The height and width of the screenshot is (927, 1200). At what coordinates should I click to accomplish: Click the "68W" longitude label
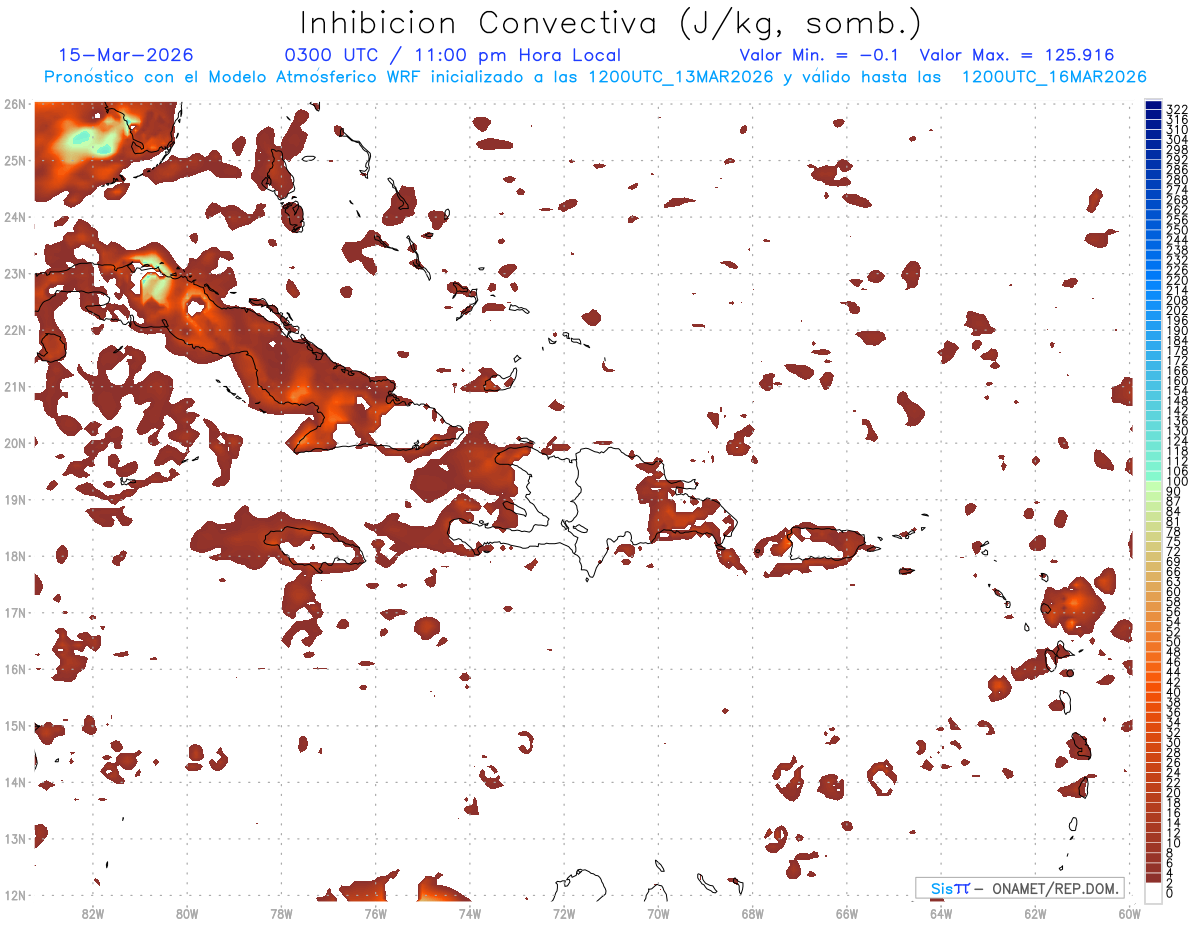[752, 913]
